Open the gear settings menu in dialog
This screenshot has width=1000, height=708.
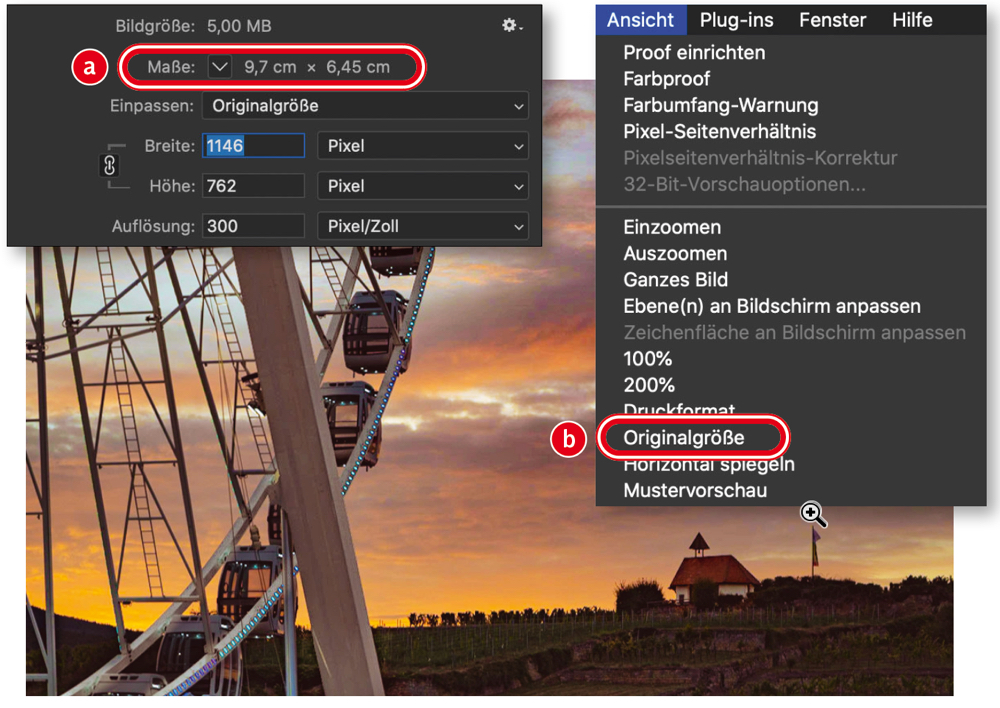[511, 26]
